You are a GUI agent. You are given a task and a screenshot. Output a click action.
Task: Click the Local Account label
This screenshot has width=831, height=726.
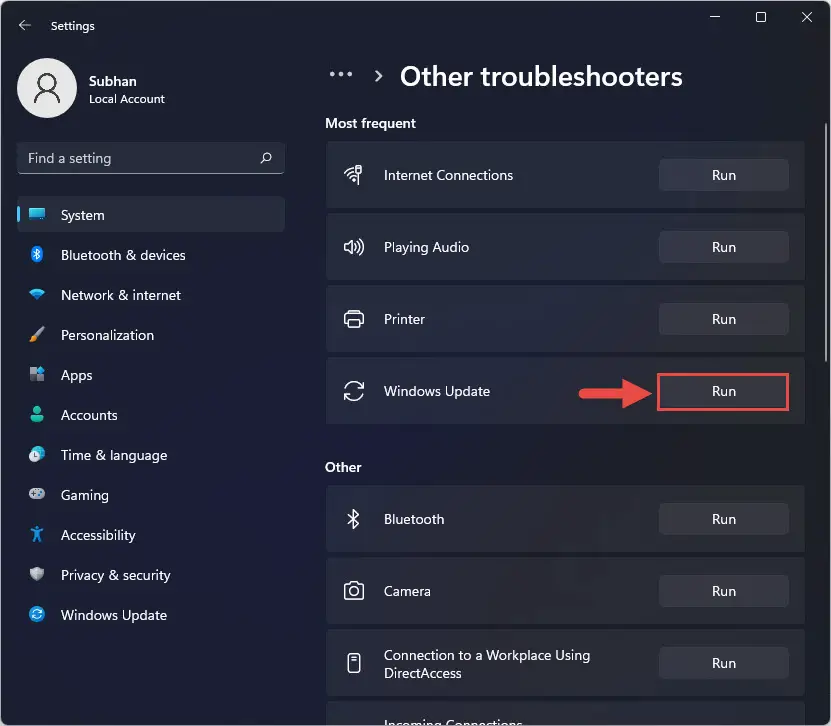pyautogui.click(x=127, y=99)
